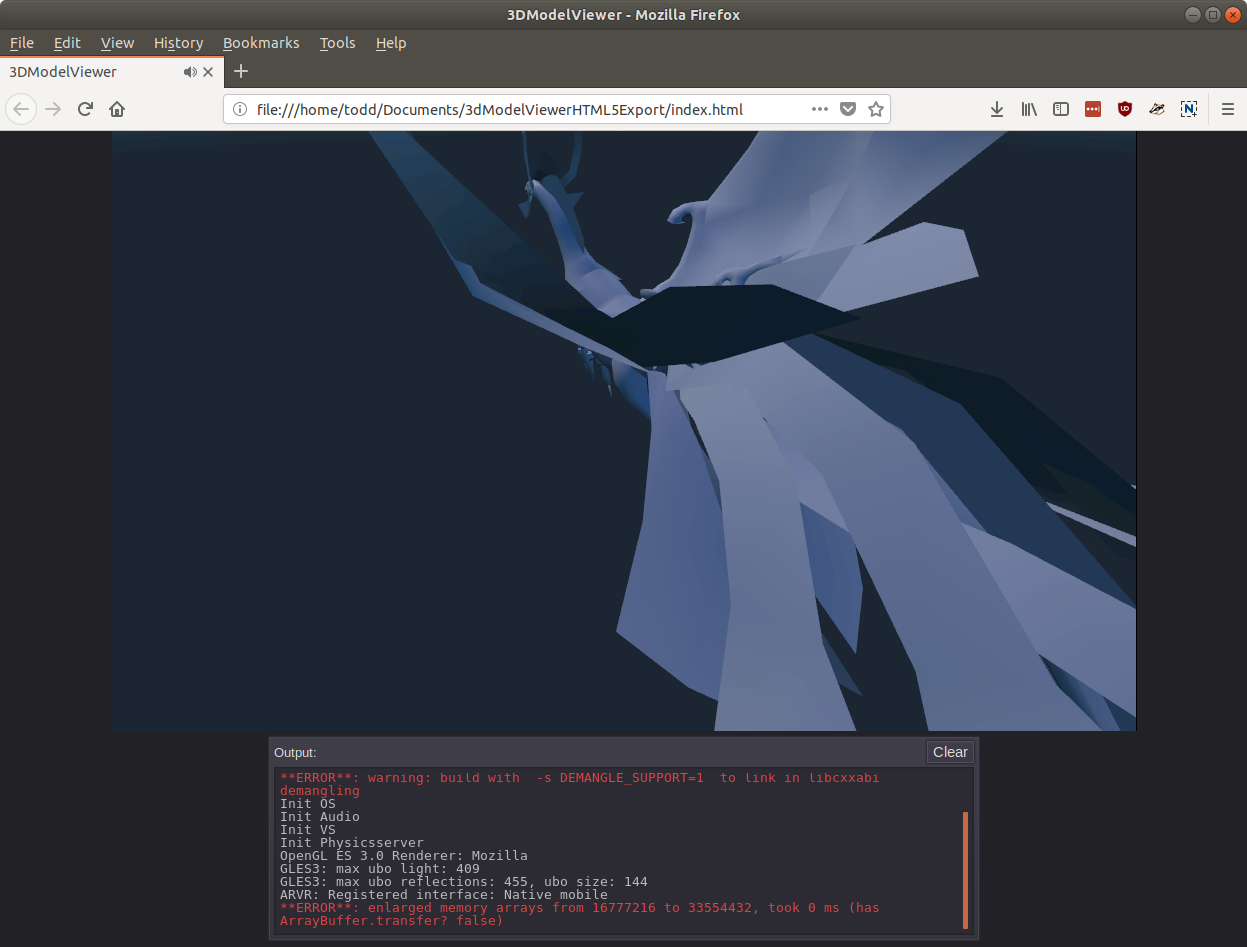Screen dimensions: 1247x947
Task: Open the page actions ellipsis menu
Action: (819, 109)
